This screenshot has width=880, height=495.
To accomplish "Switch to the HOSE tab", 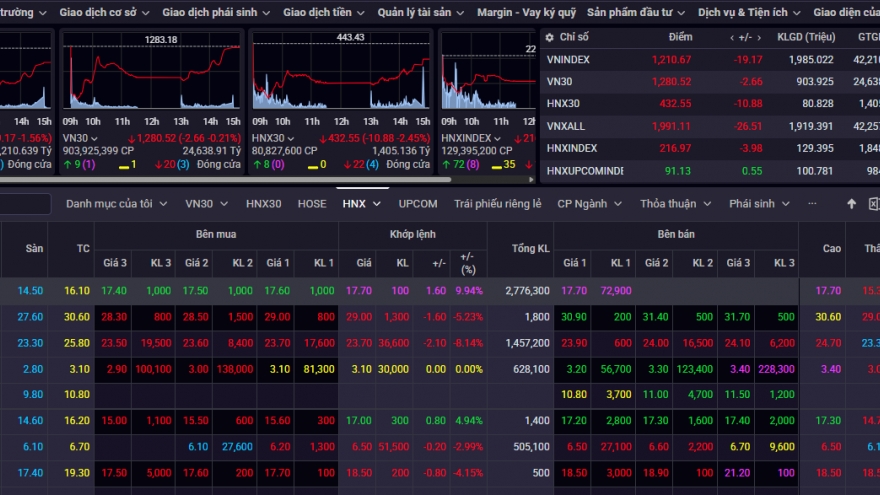I will [312, 204].
